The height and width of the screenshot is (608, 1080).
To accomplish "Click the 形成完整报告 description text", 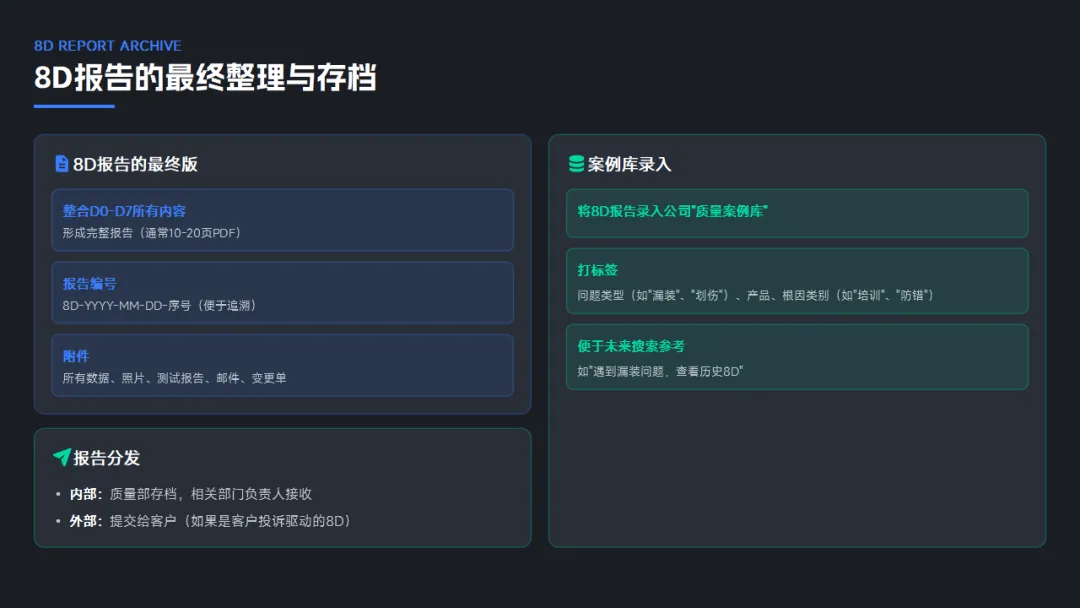I will coord(151,232).
